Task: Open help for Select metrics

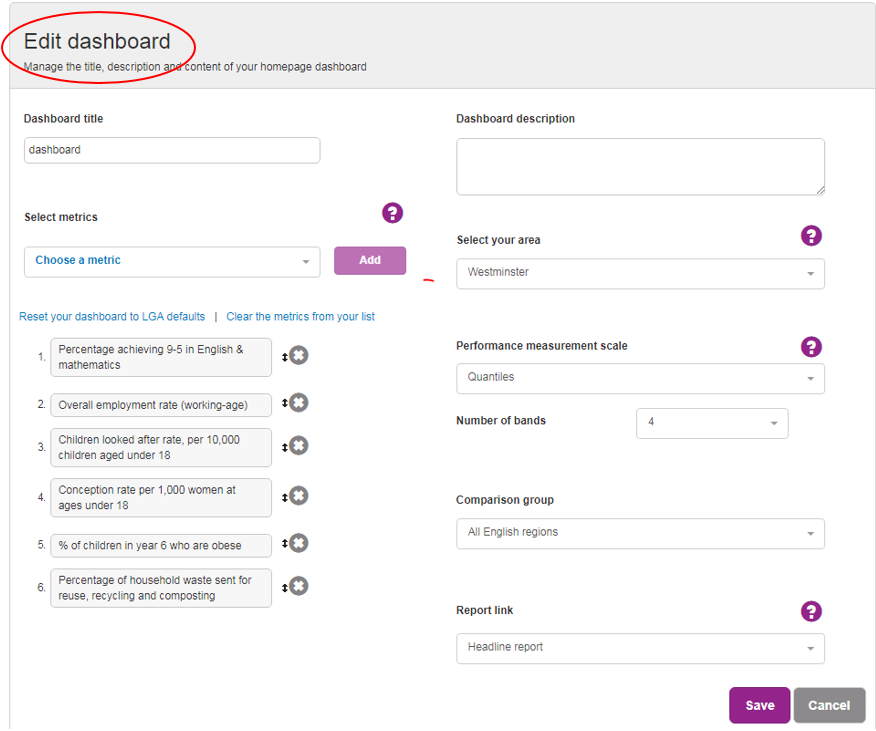Action: pos(392,213)
